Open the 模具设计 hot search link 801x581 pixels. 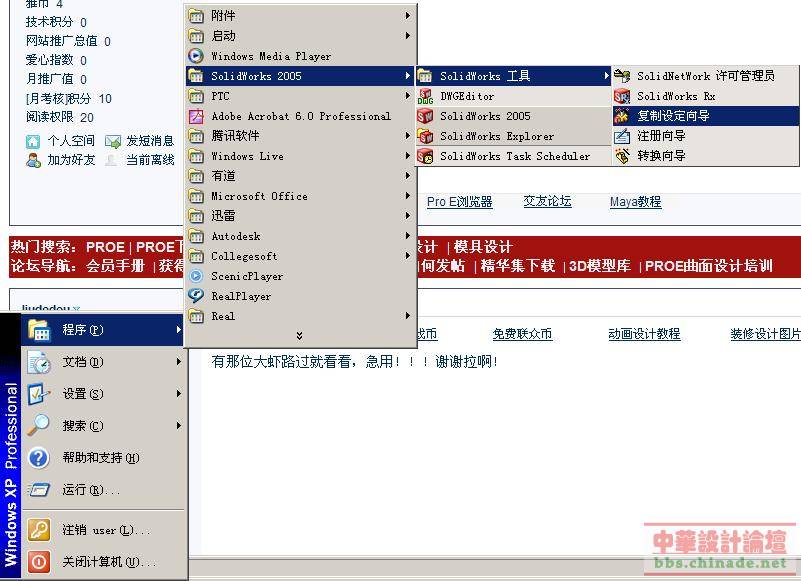point(483,247)
